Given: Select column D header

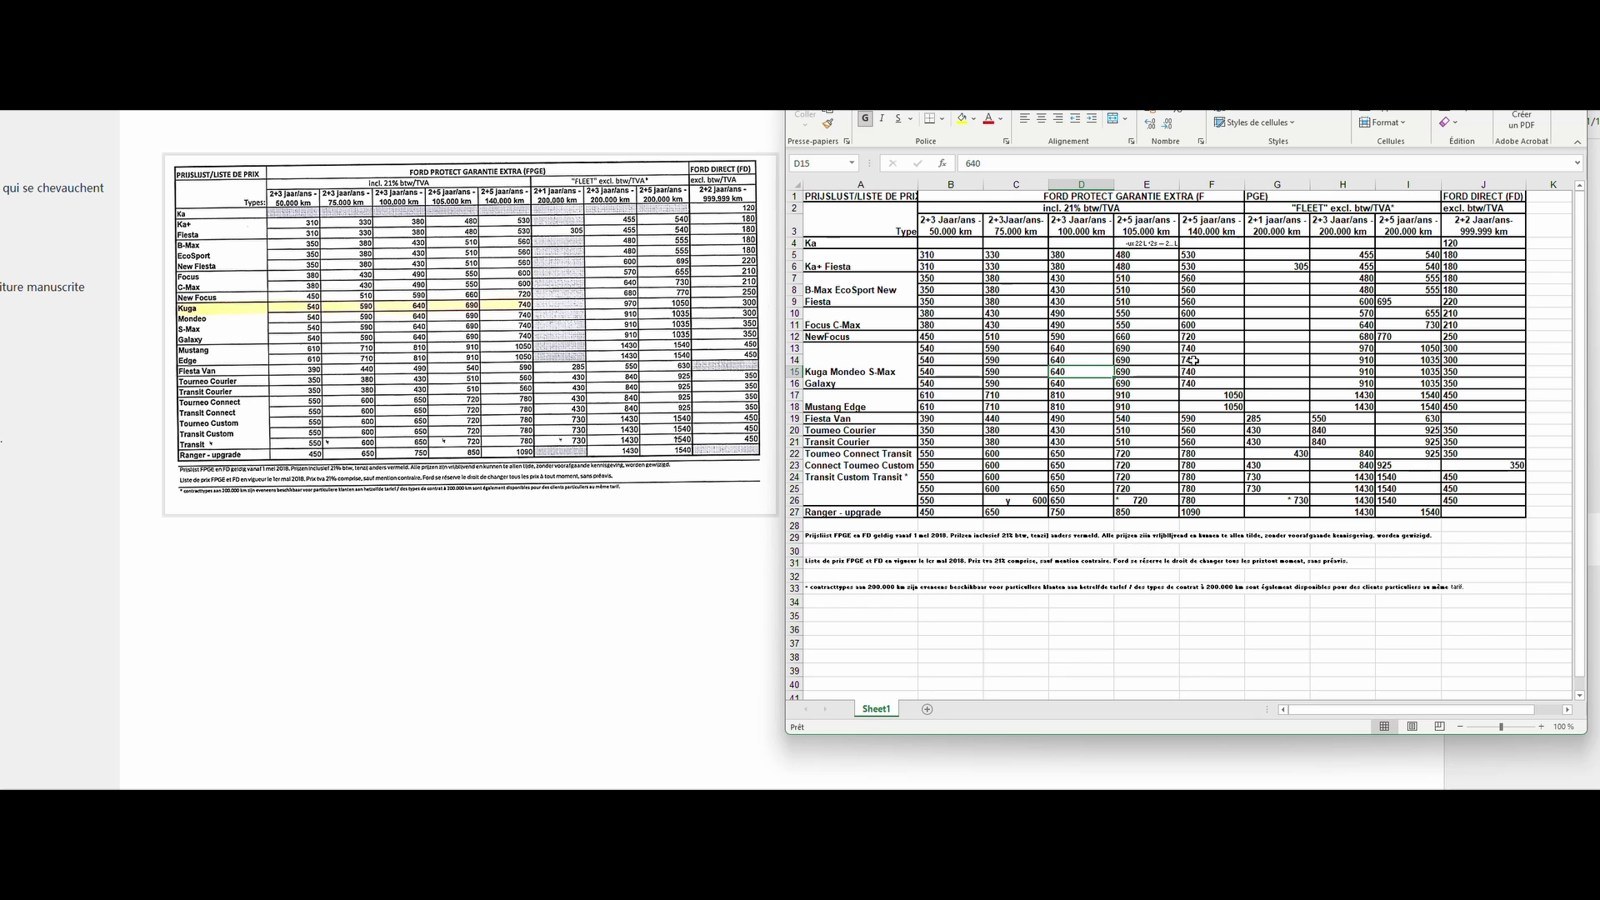Looking at the screenshot, I should pyautogui.click(x=1081, y=185).
